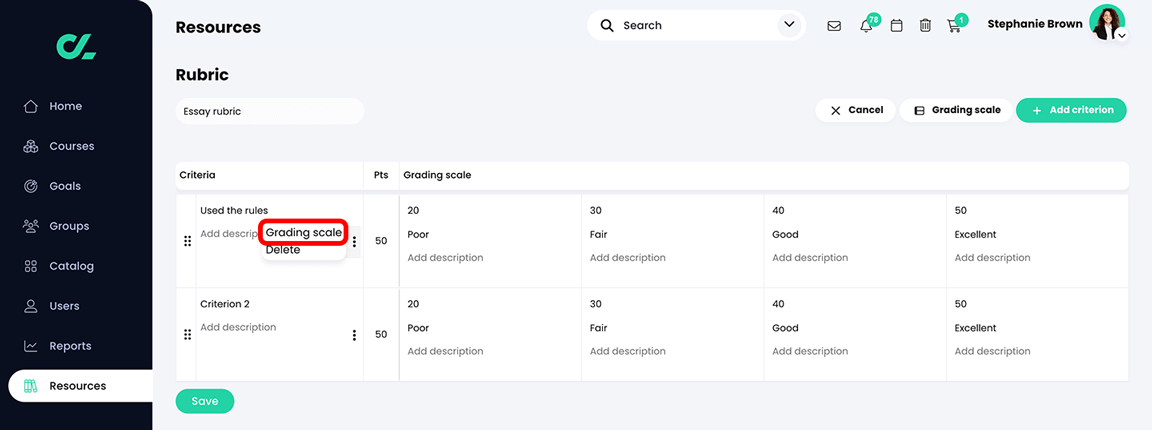
Task: Click the Cancel button
Action: click(x=855, y=110)
